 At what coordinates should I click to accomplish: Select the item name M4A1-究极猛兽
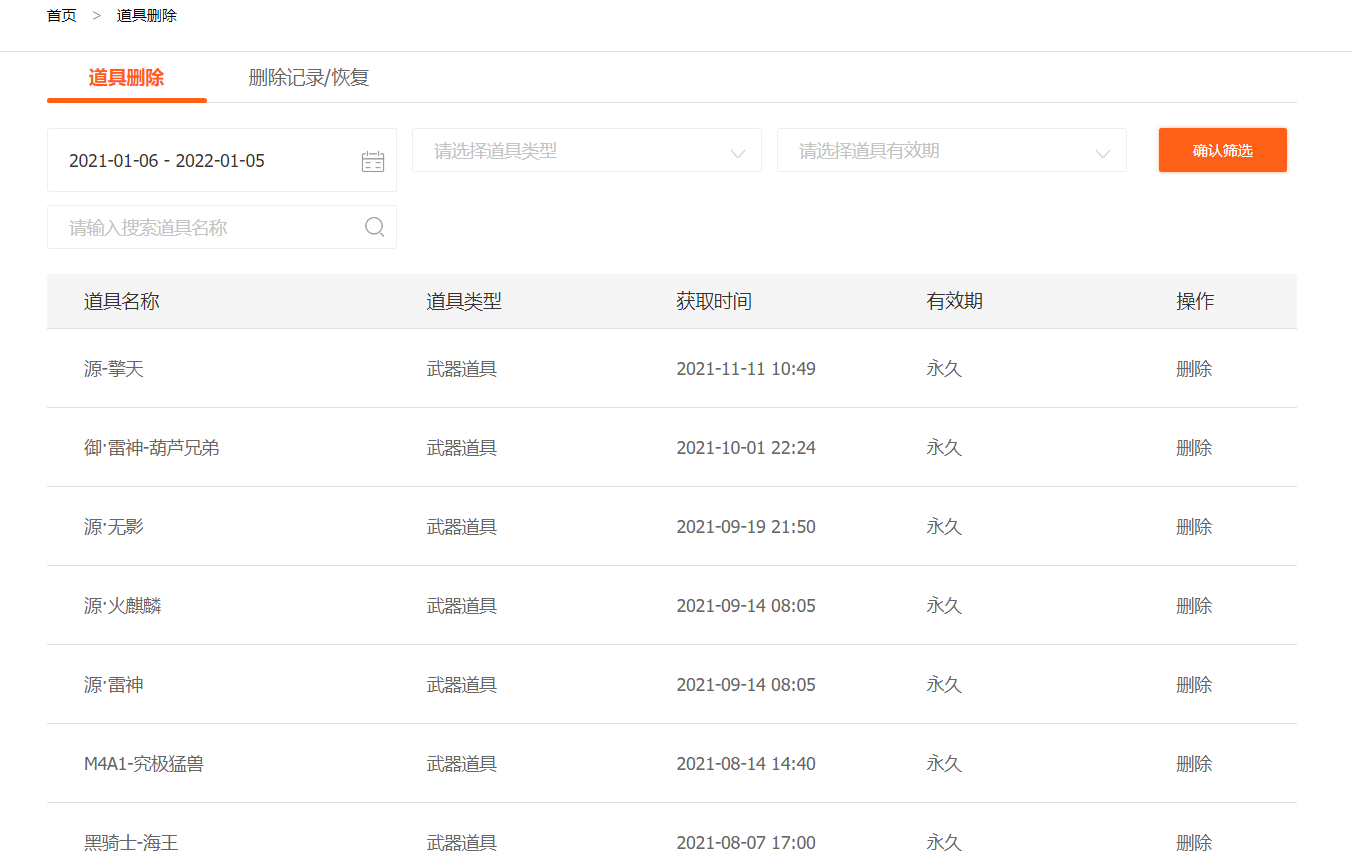(144, 764)
